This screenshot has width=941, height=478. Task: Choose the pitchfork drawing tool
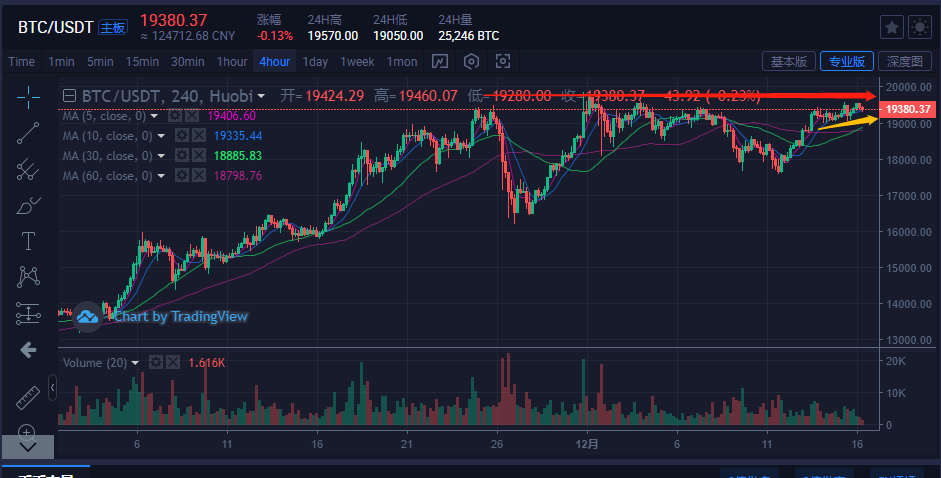tap(28, 169)
